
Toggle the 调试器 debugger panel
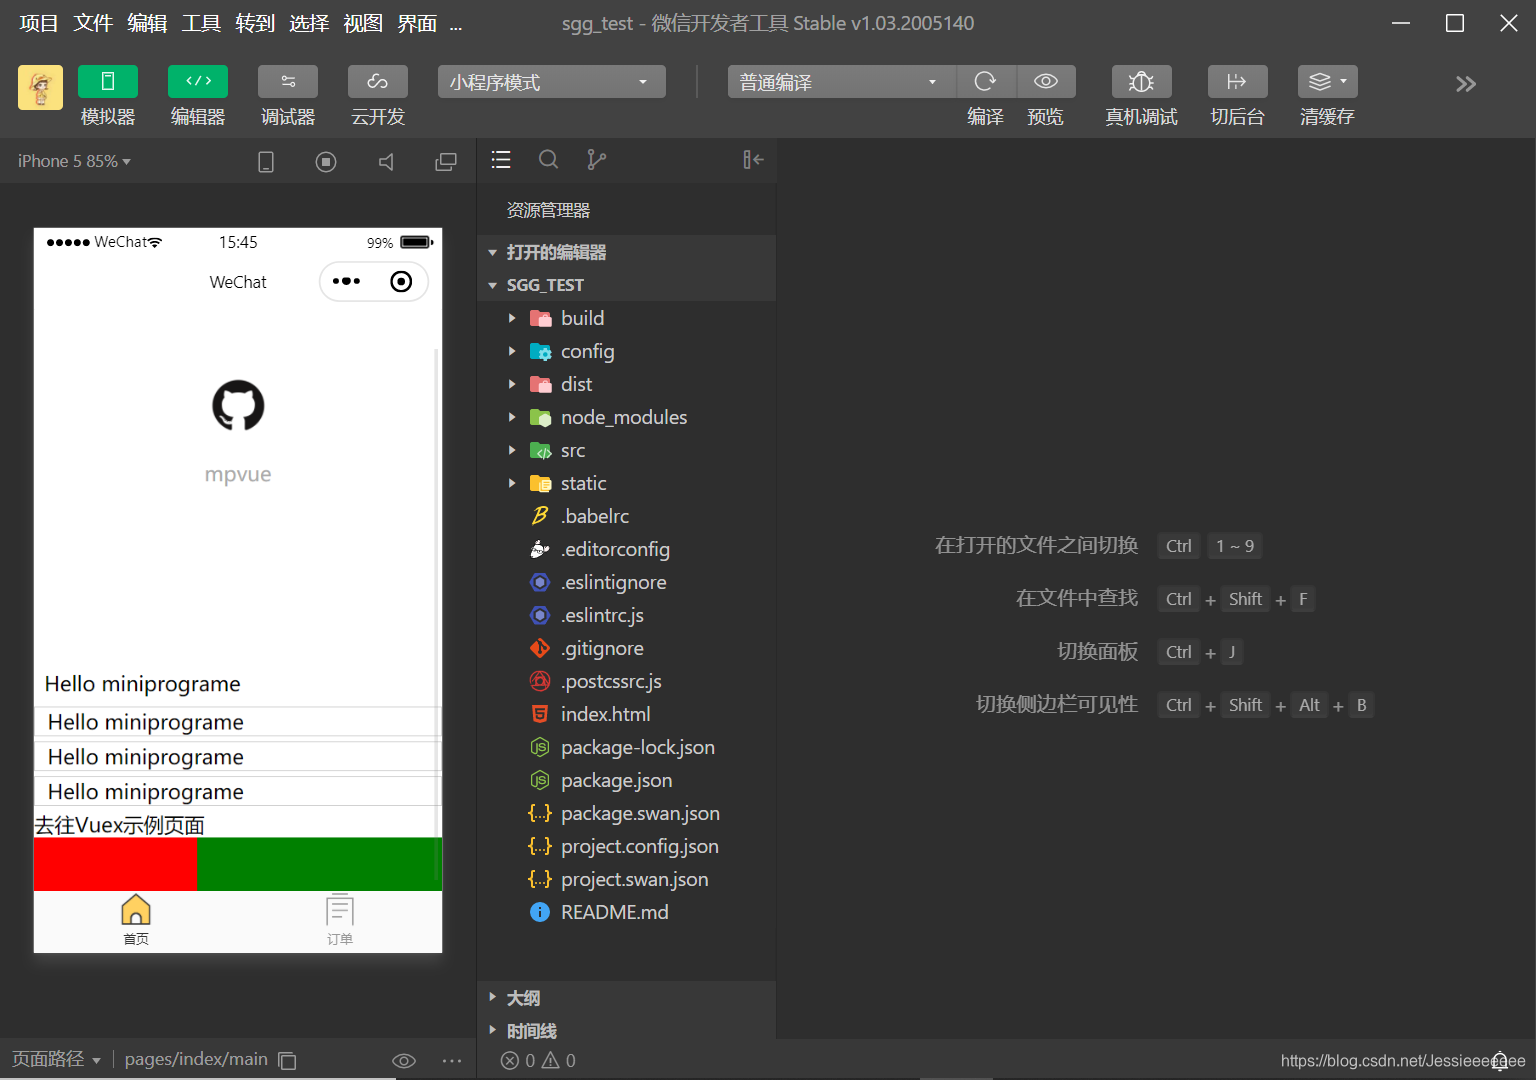tap(288, 82)
